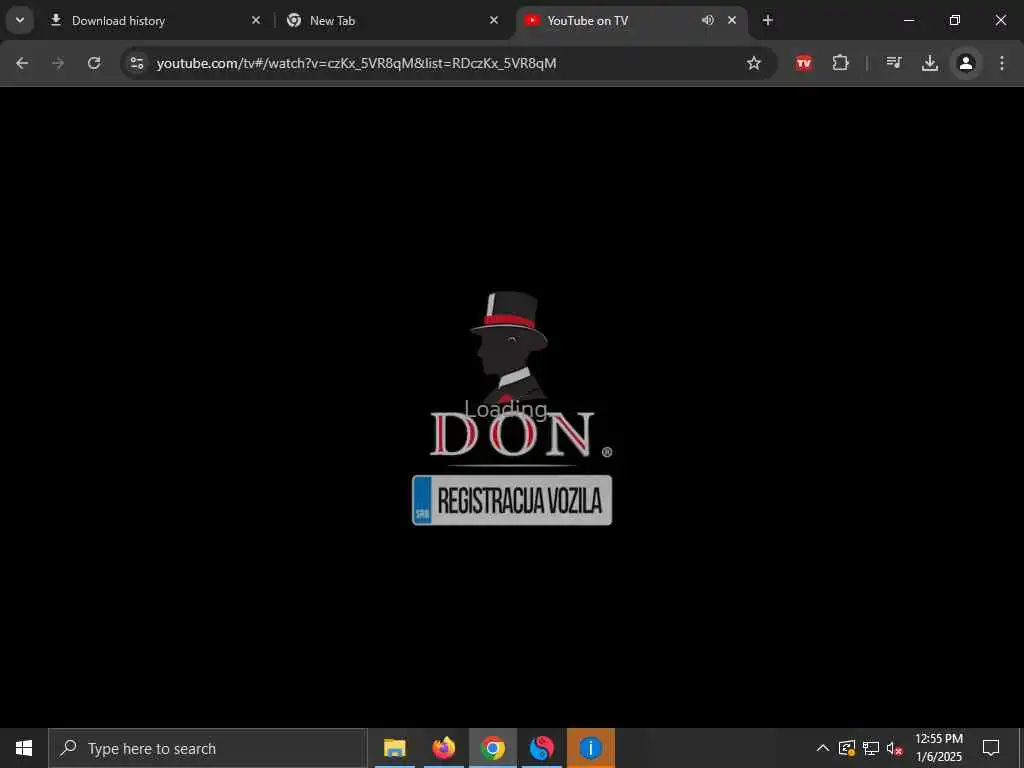Click the Type here to search box
The height and width of the screenshot is (768, 1024).
[x=208, y=748]
